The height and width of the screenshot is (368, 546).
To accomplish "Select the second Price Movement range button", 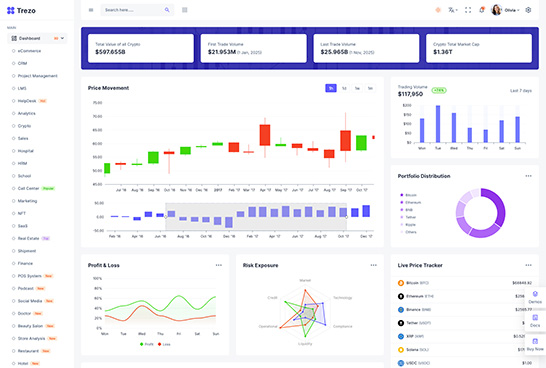I will 344,88.
